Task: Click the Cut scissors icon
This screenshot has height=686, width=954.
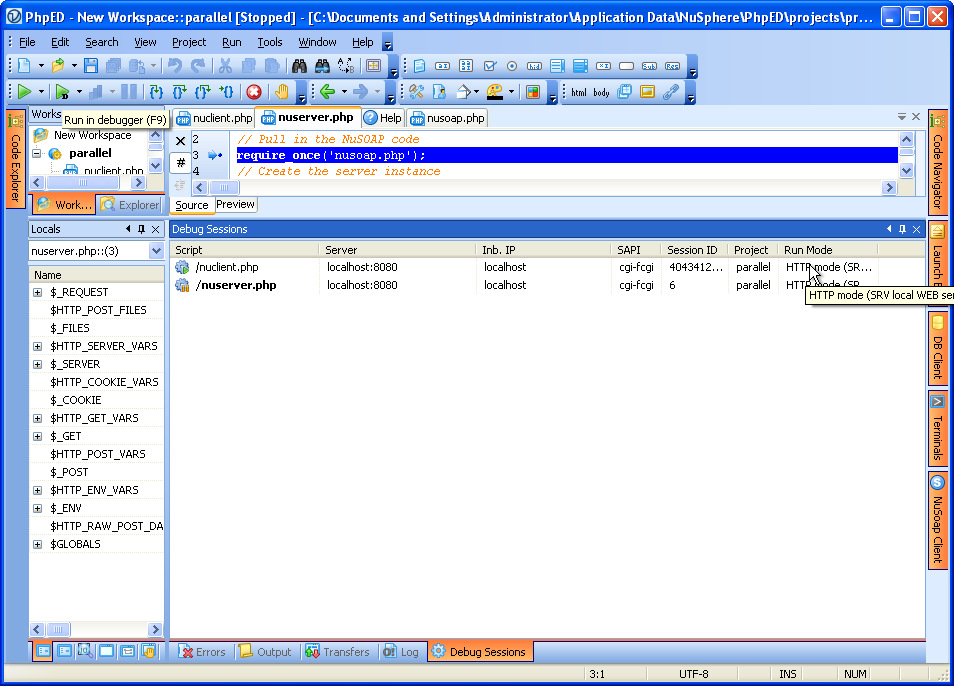Action: [225, 66]
